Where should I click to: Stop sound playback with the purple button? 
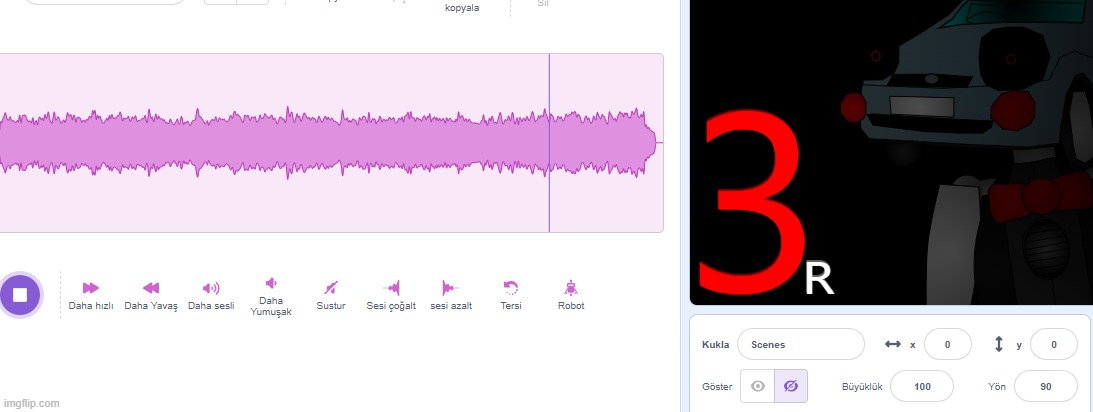20,295
